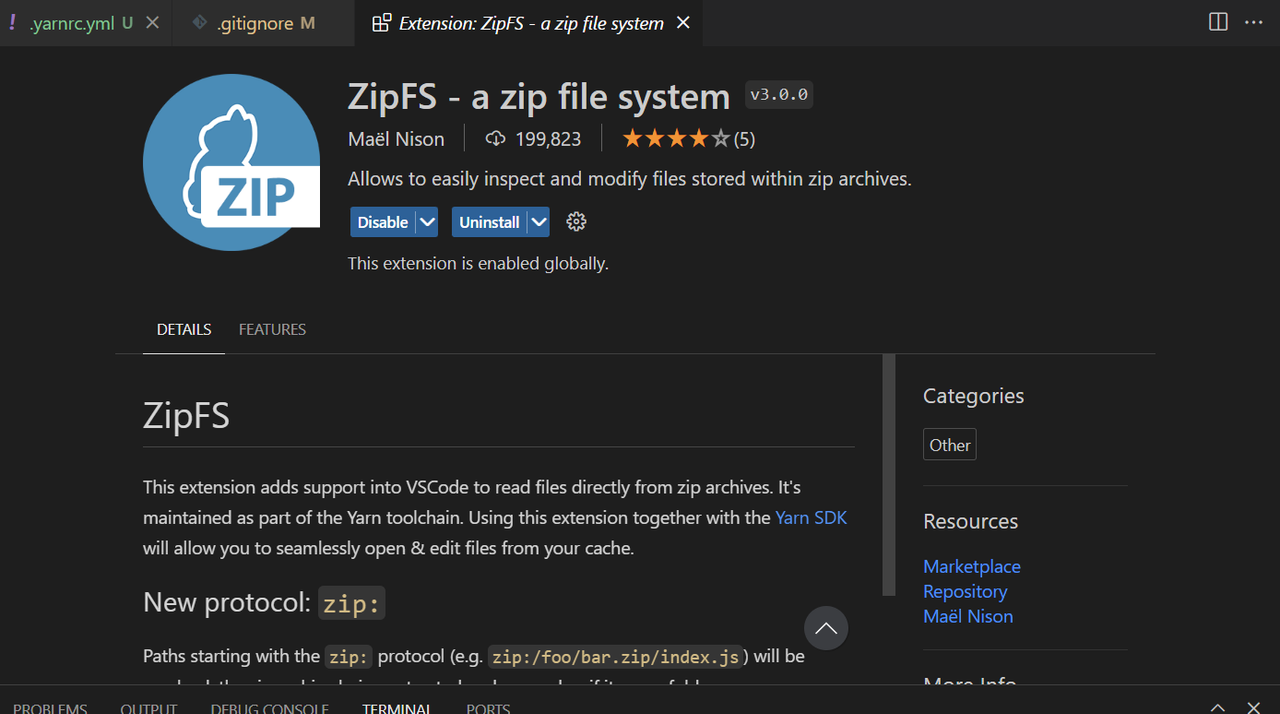Open the Maël Nison resource link
This screenshot has height=714, width=1280.
[x=968, y=616]
